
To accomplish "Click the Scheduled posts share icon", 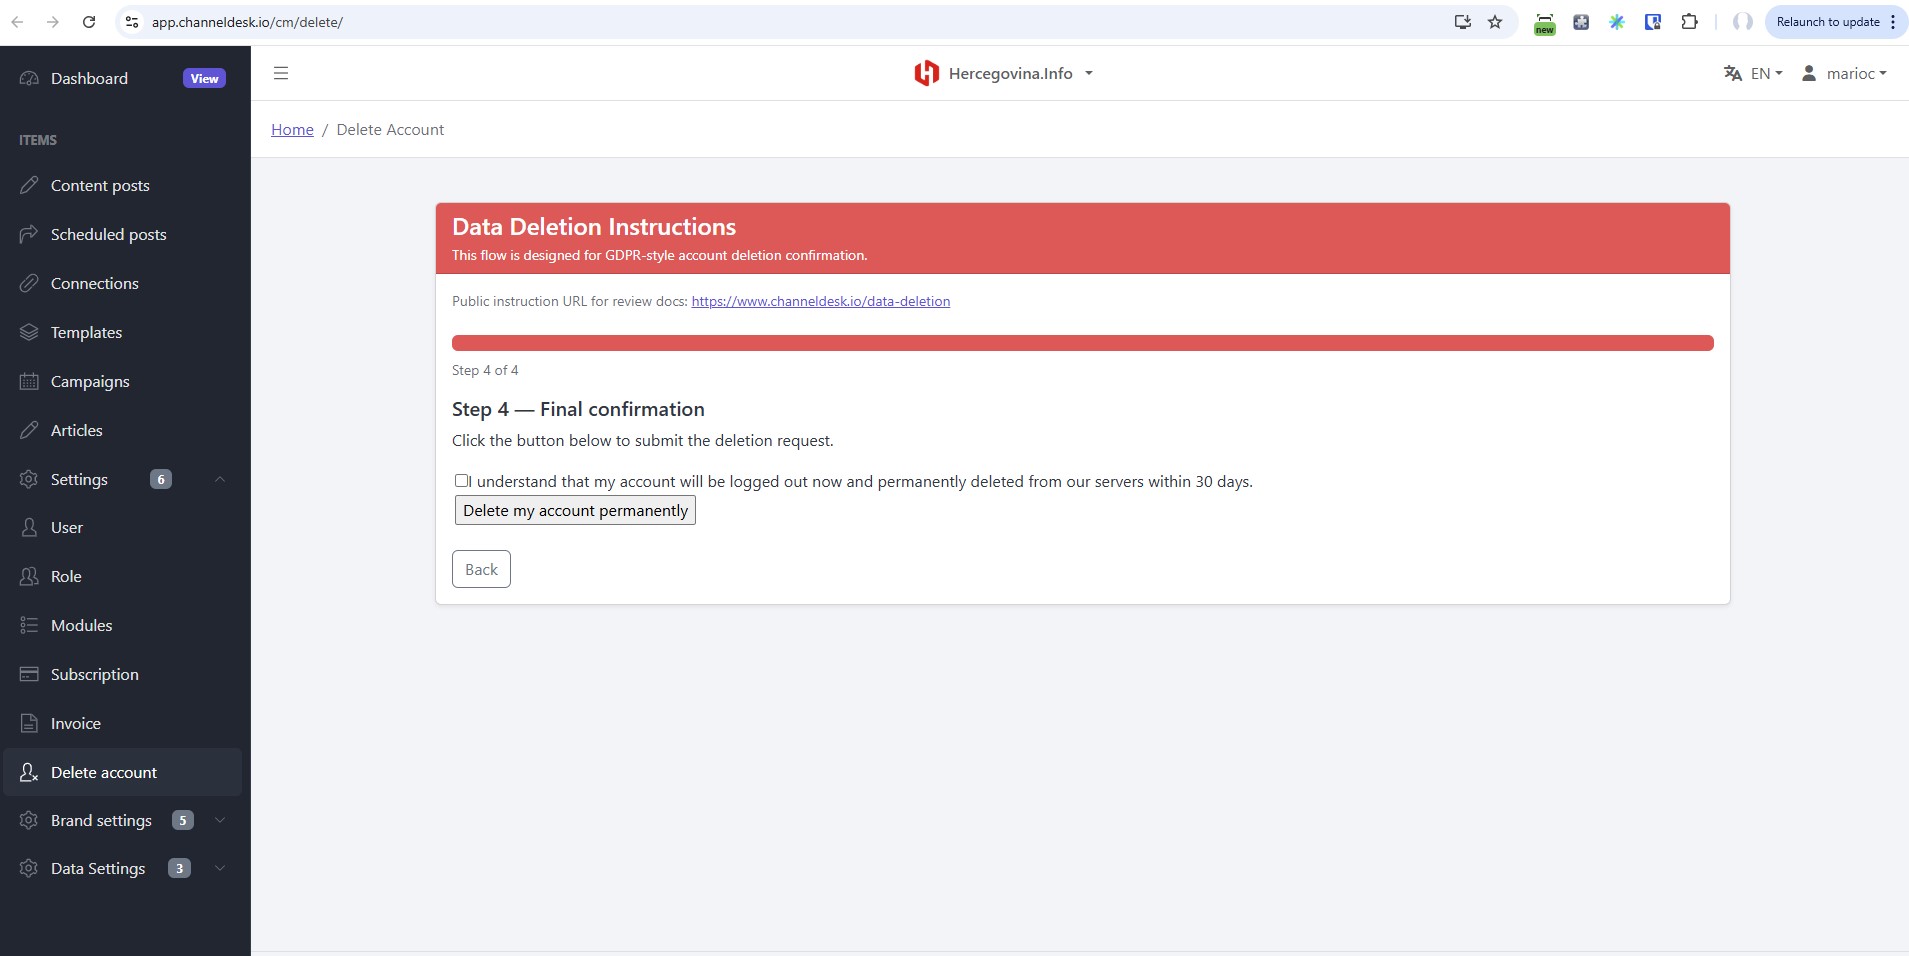I will point(29,234).
